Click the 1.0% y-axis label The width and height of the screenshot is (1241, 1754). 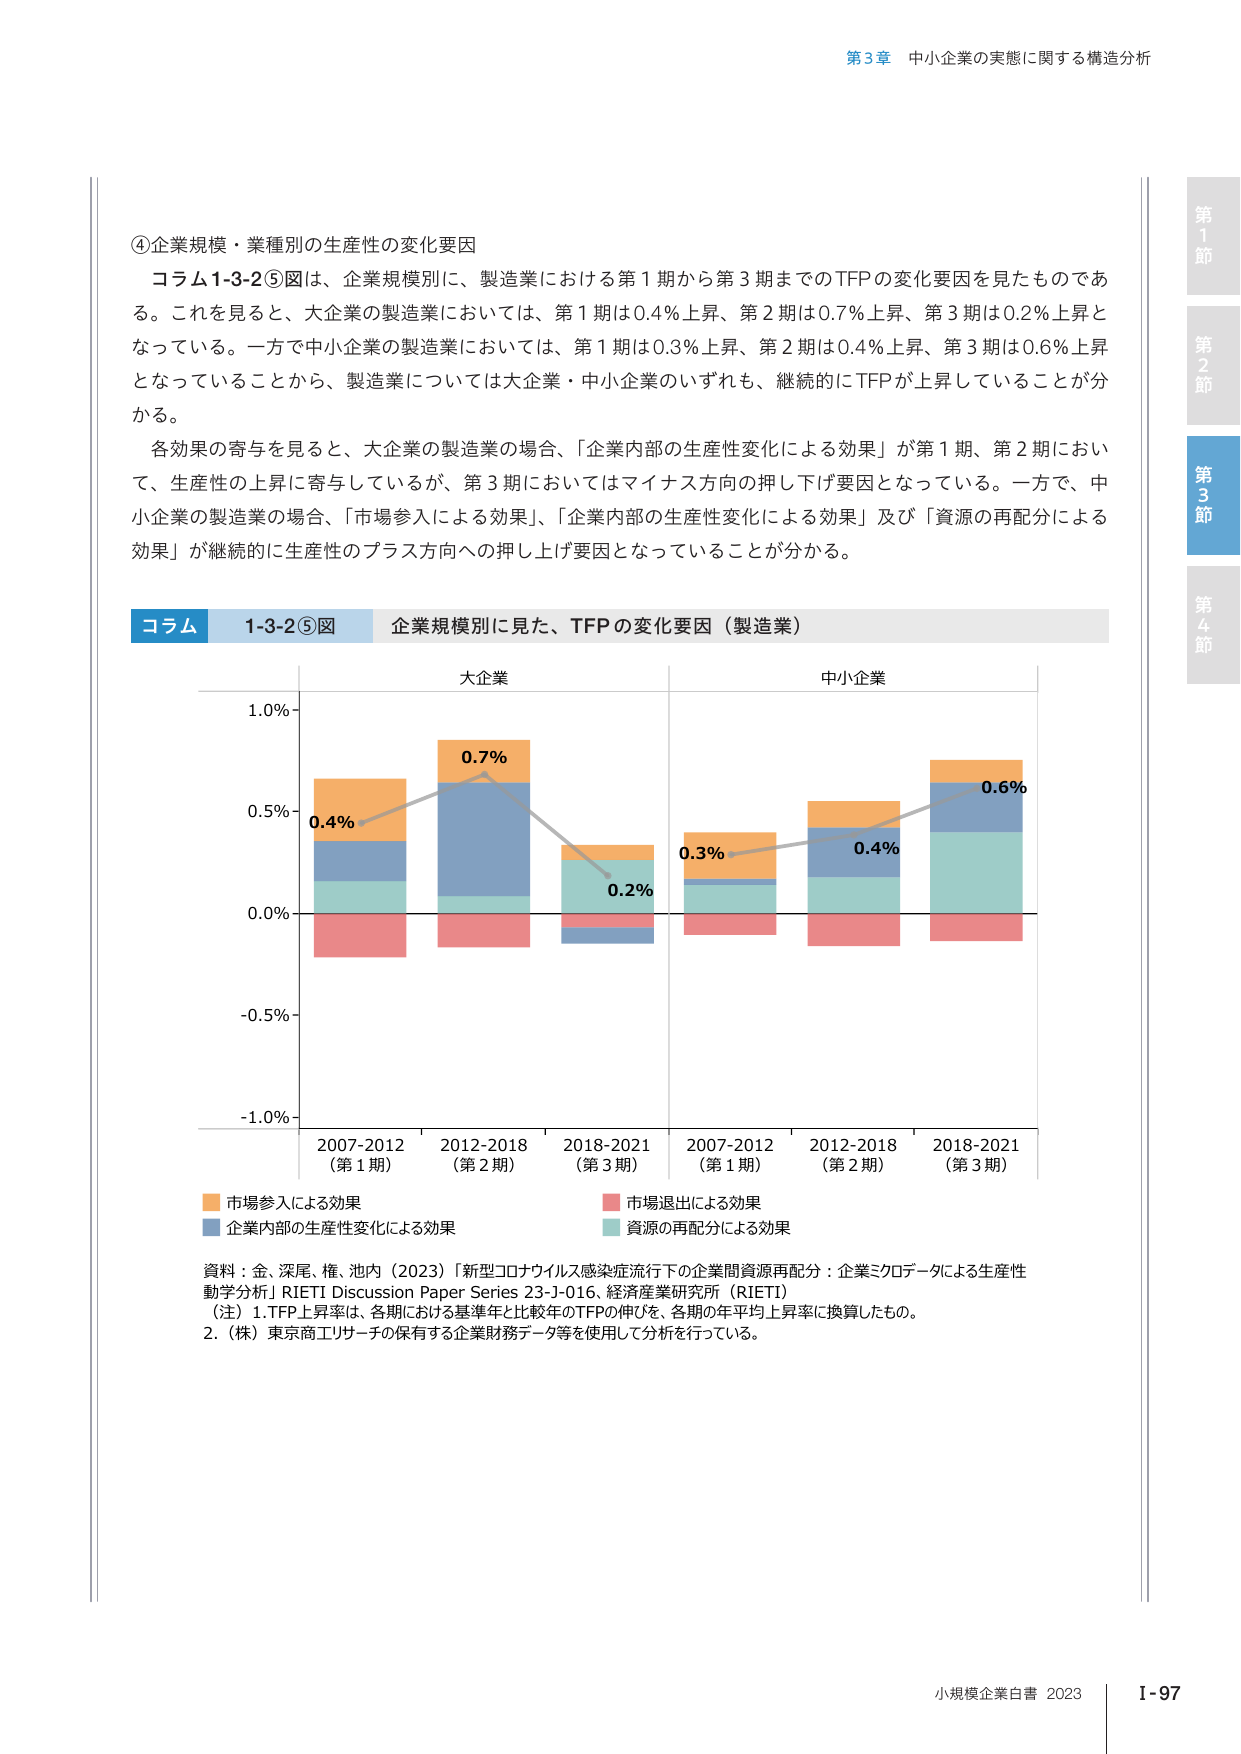268,710
